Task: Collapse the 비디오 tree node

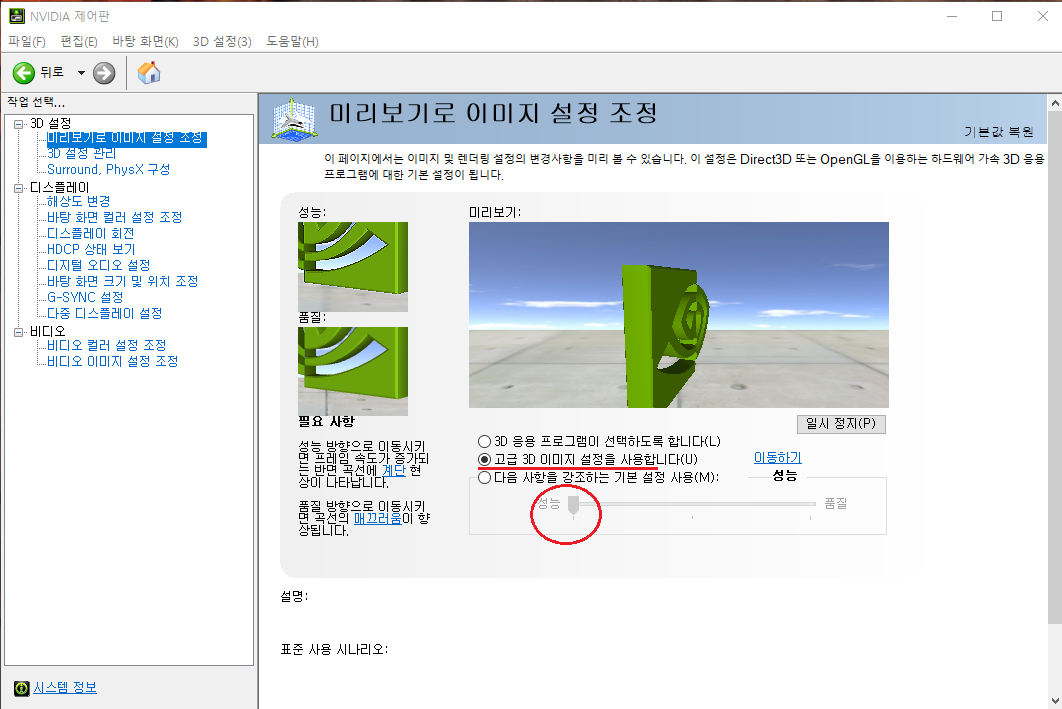Action: tap(18, 332)
